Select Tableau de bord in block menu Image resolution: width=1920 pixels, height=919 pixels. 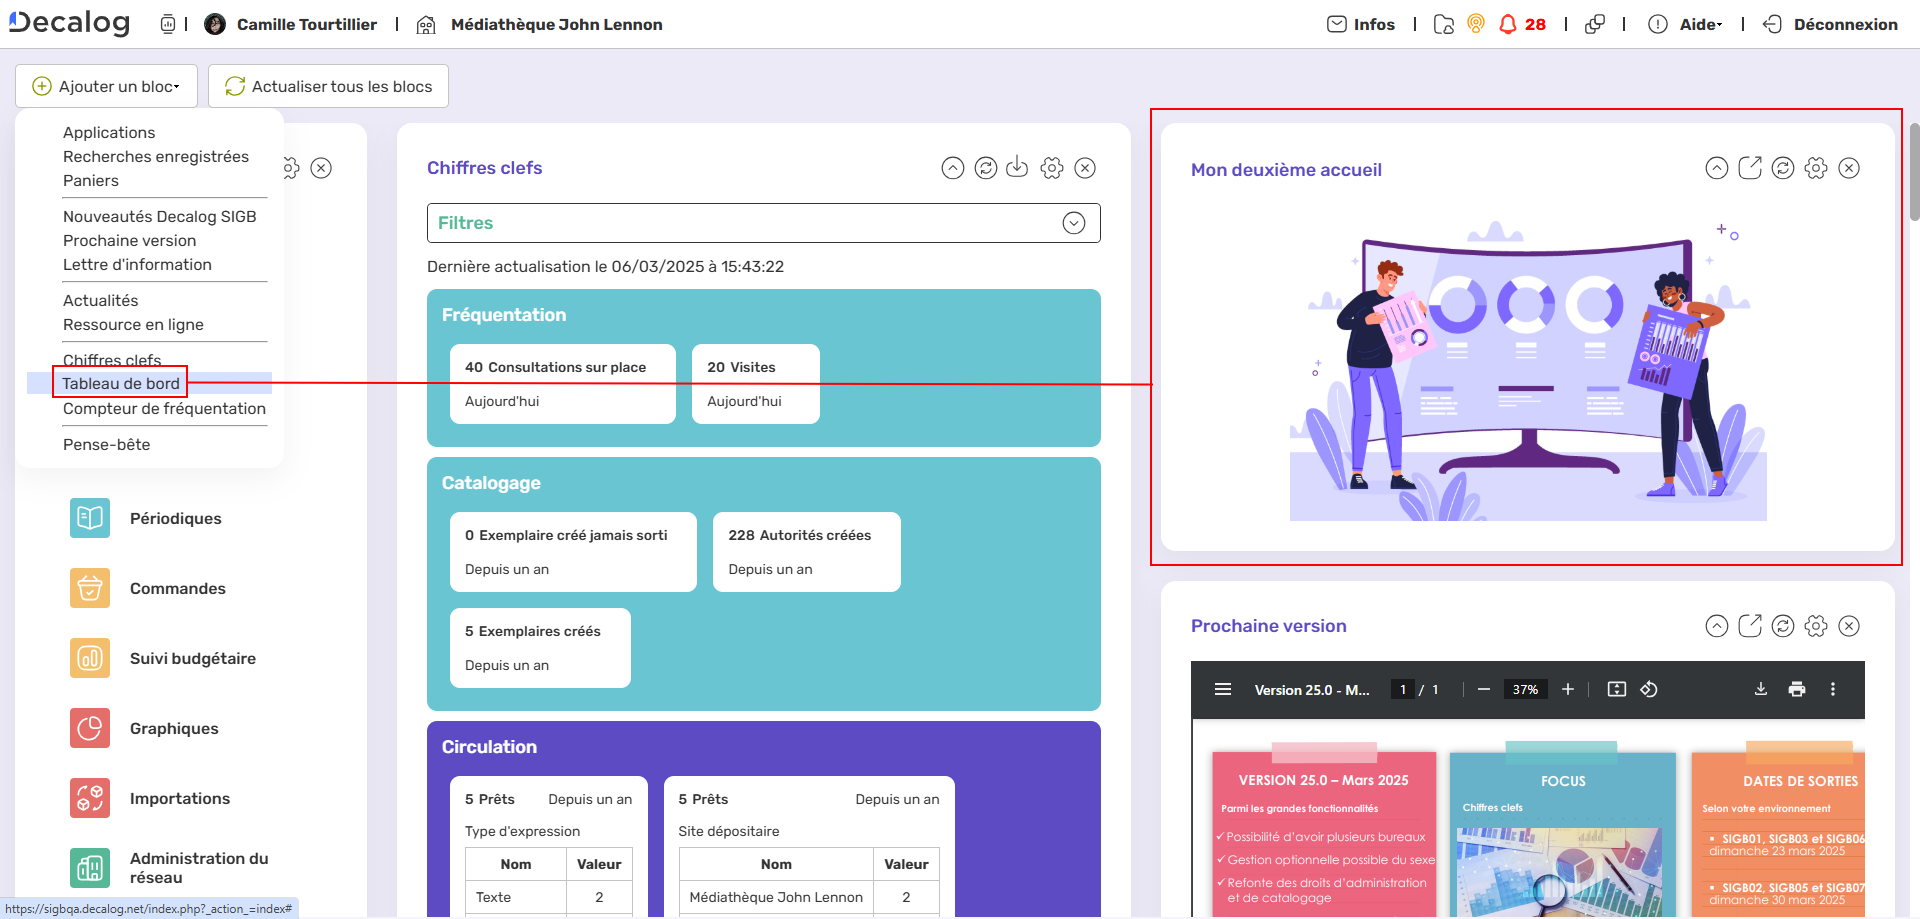(121, 383)
